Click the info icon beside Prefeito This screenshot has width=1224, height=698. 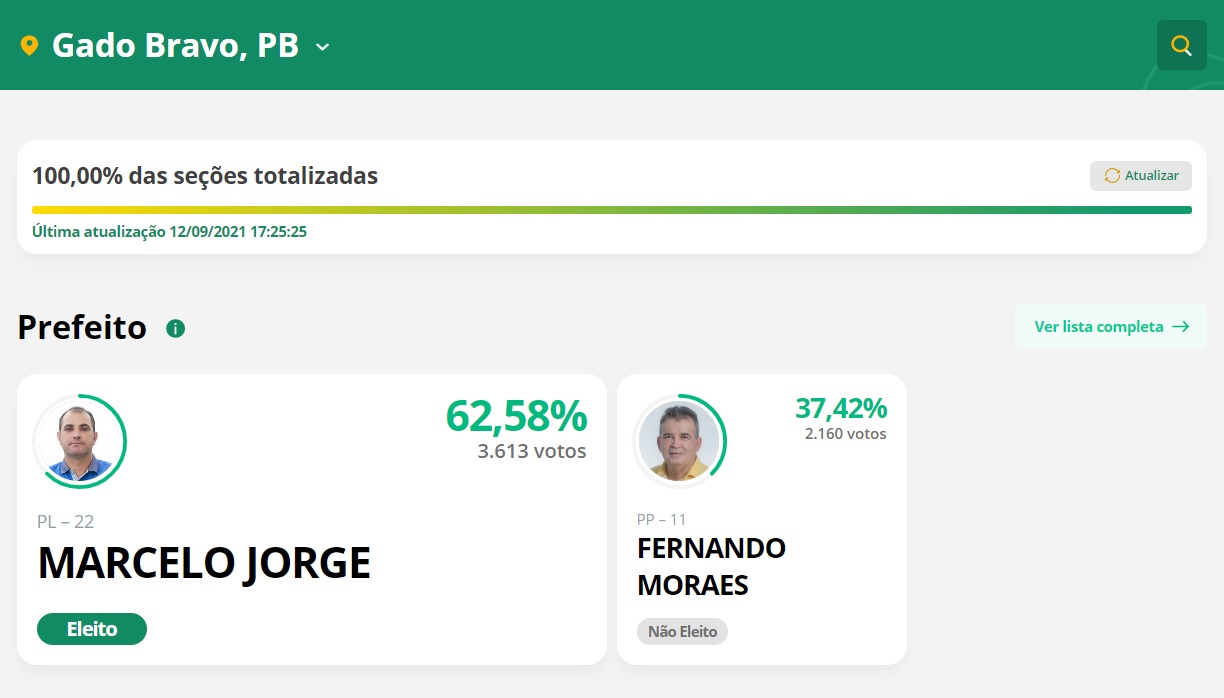(176, 328)
